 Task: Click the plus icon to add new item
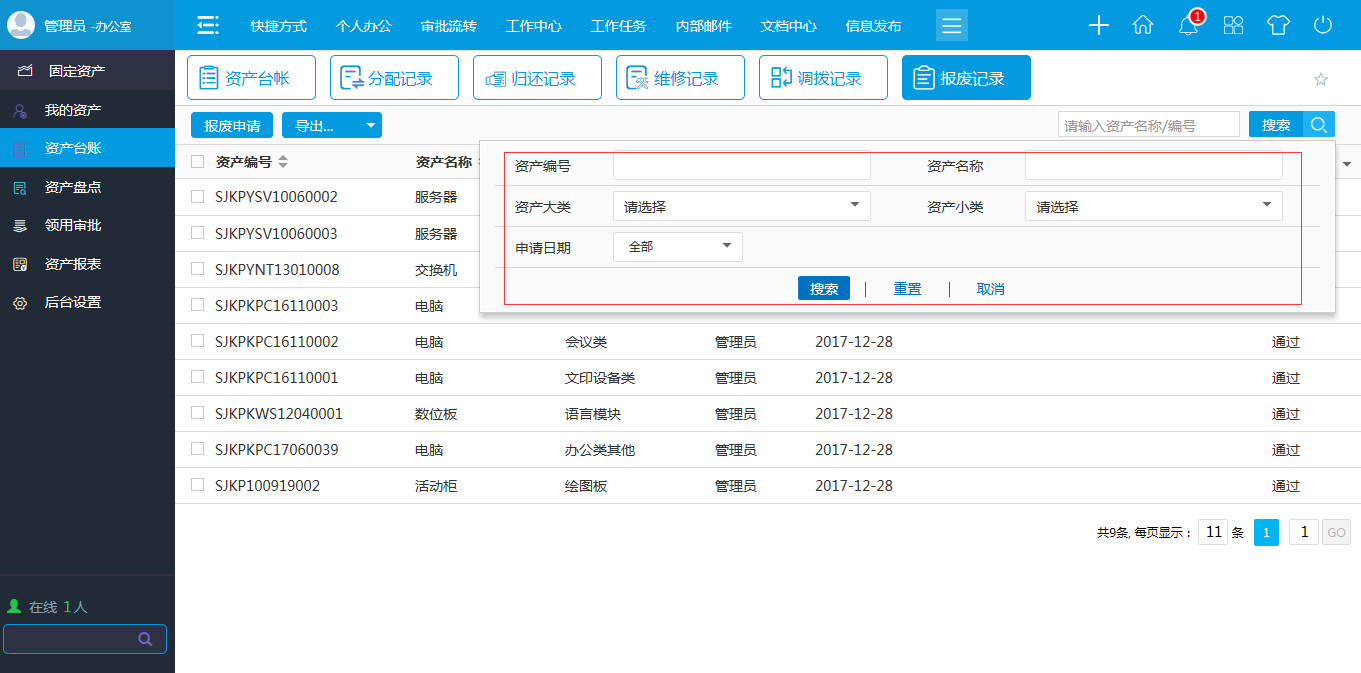pos(1098,25)
